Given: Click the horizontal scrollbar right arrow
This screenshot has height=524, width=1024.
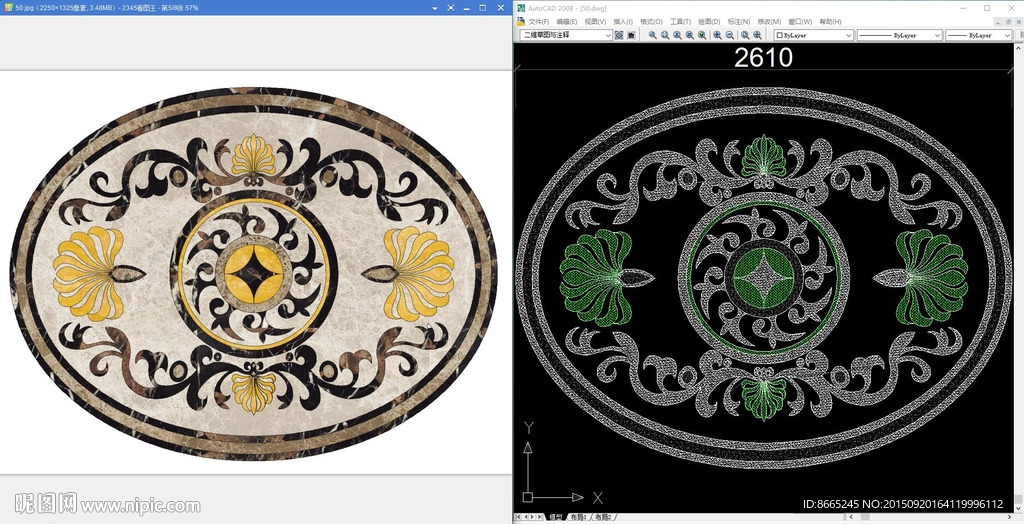Looking at the screenshot, I should coord(1009,517).
